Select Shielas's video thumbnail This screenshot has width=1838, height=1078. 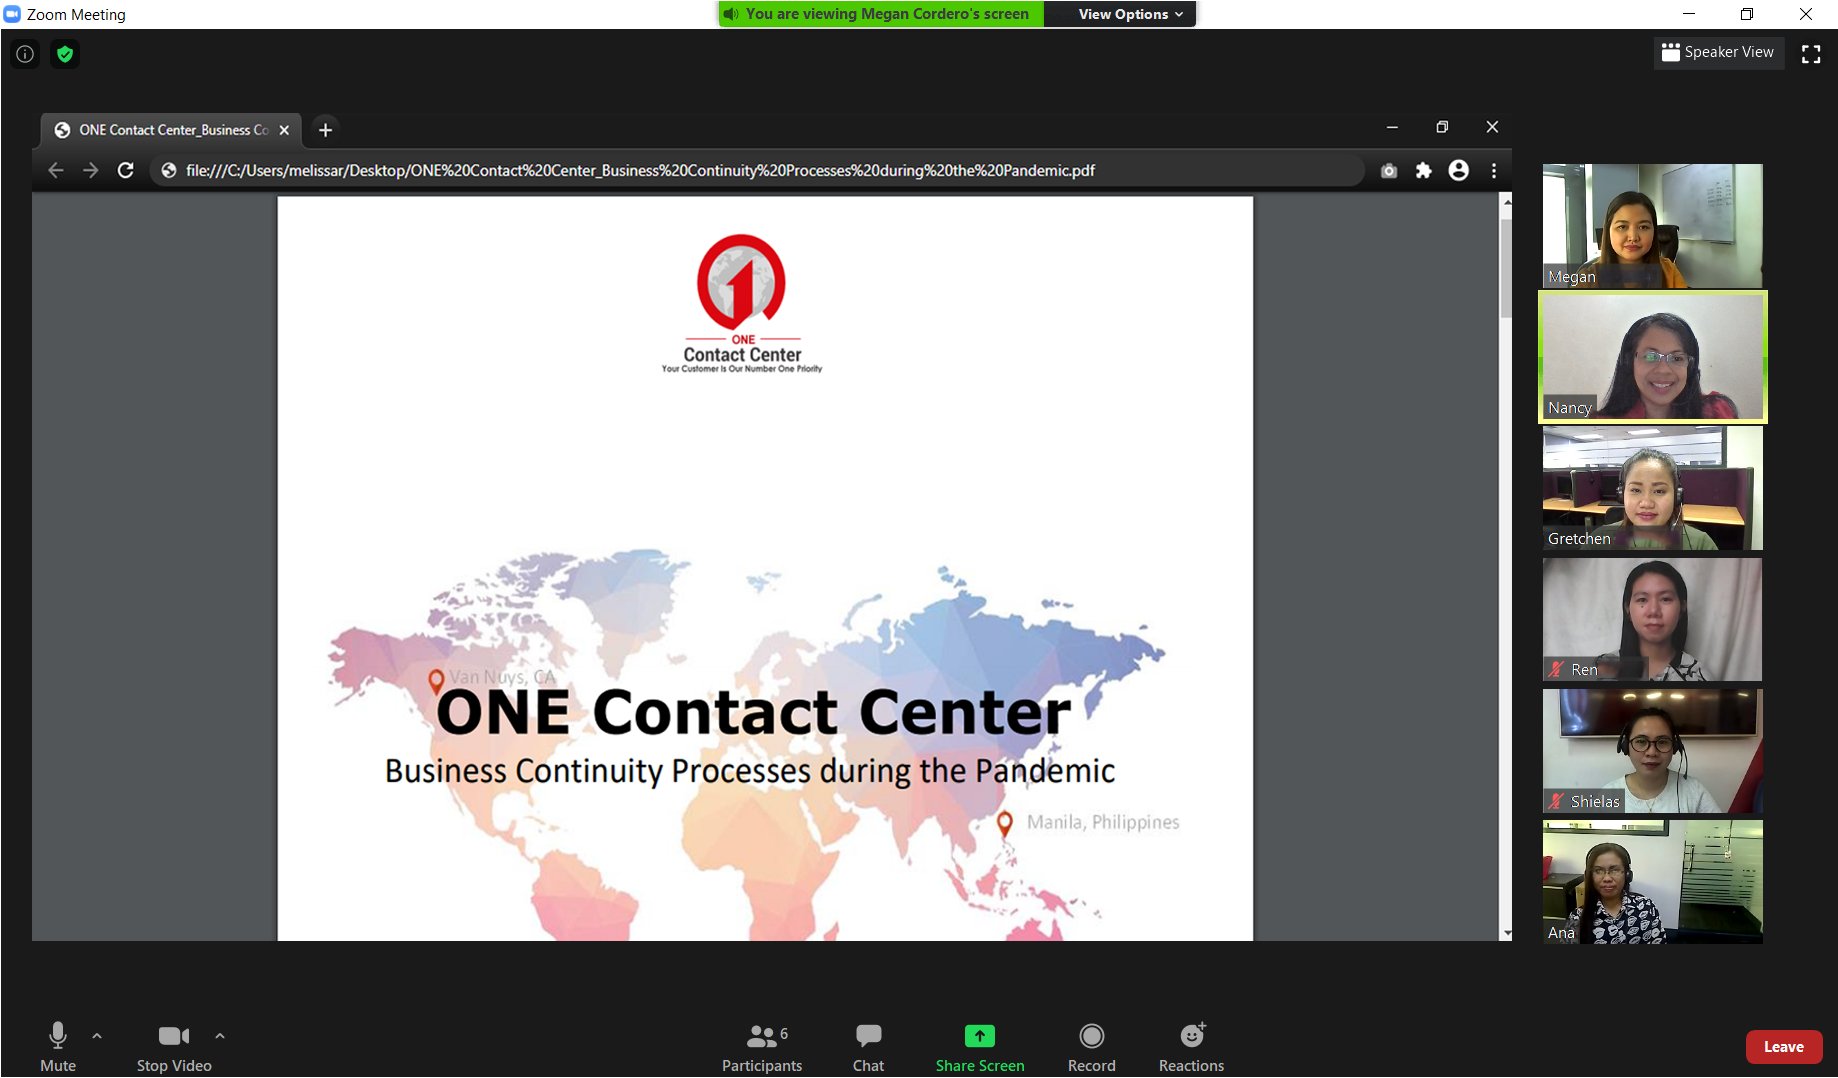(1652, 751)
